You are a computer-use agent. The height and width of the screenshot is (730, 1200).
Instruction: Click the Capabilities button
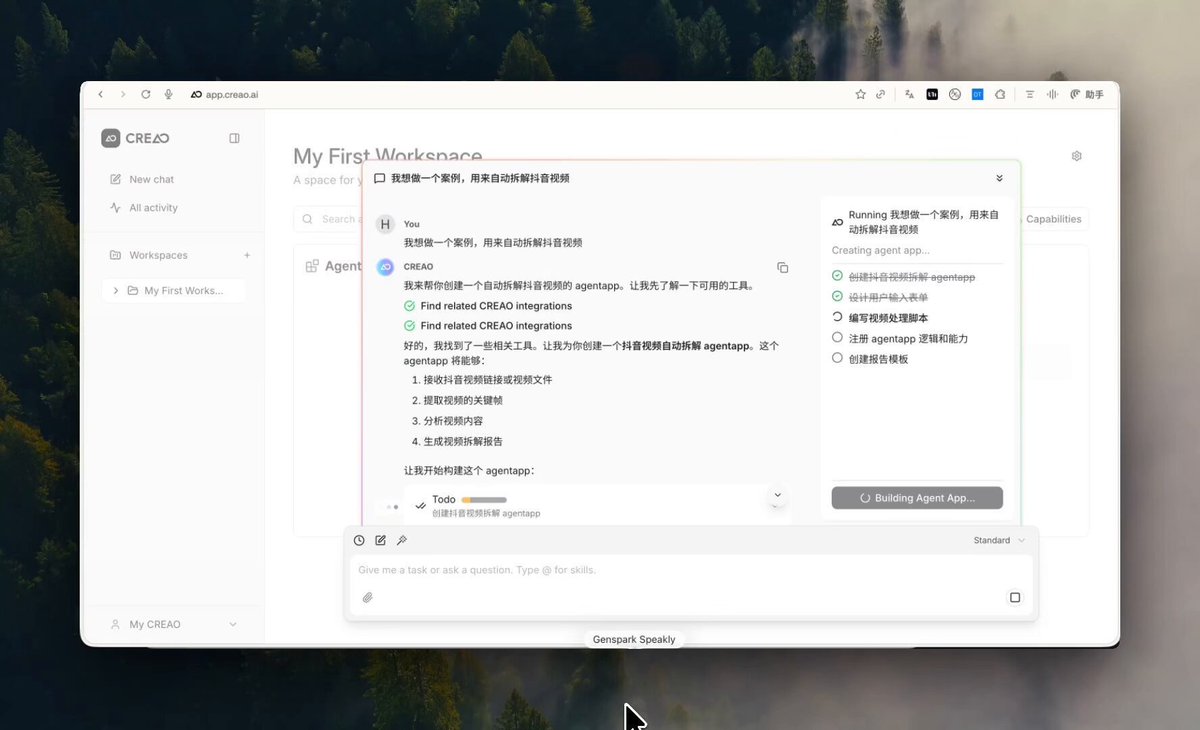coord(1052,219)
